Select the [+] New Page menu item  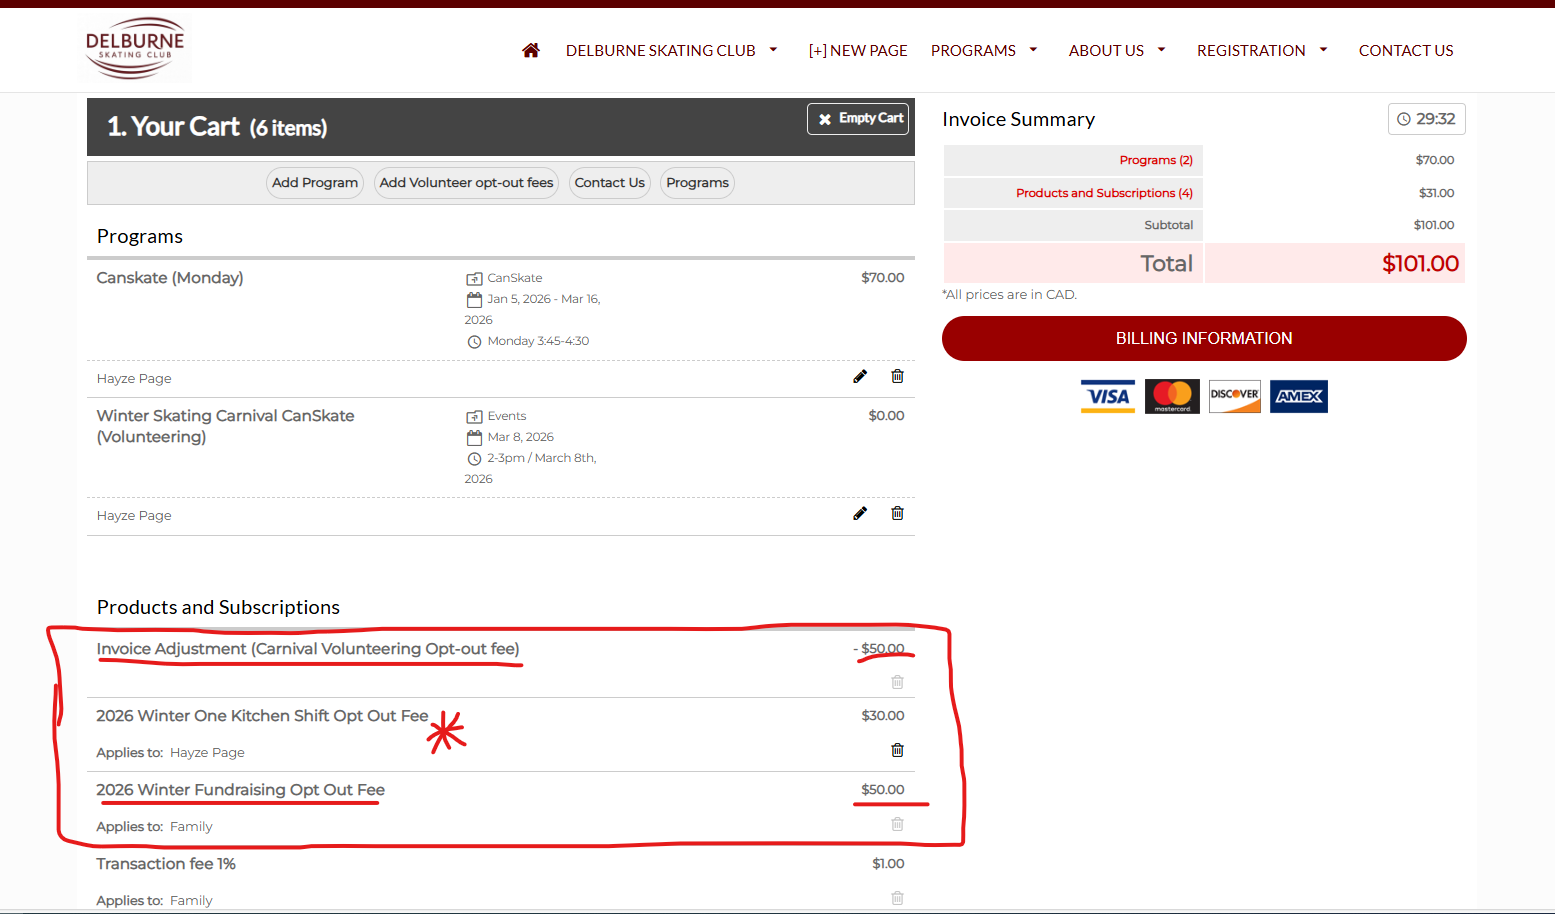[857, 50]
